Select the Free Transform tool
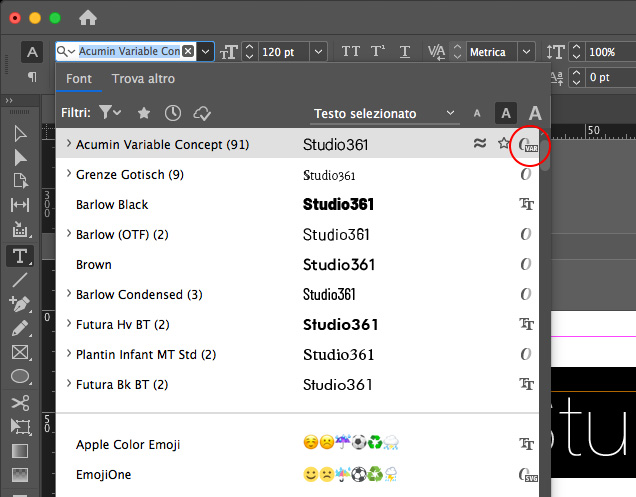This screenshot has width=636, height=497. pos(20,427)
